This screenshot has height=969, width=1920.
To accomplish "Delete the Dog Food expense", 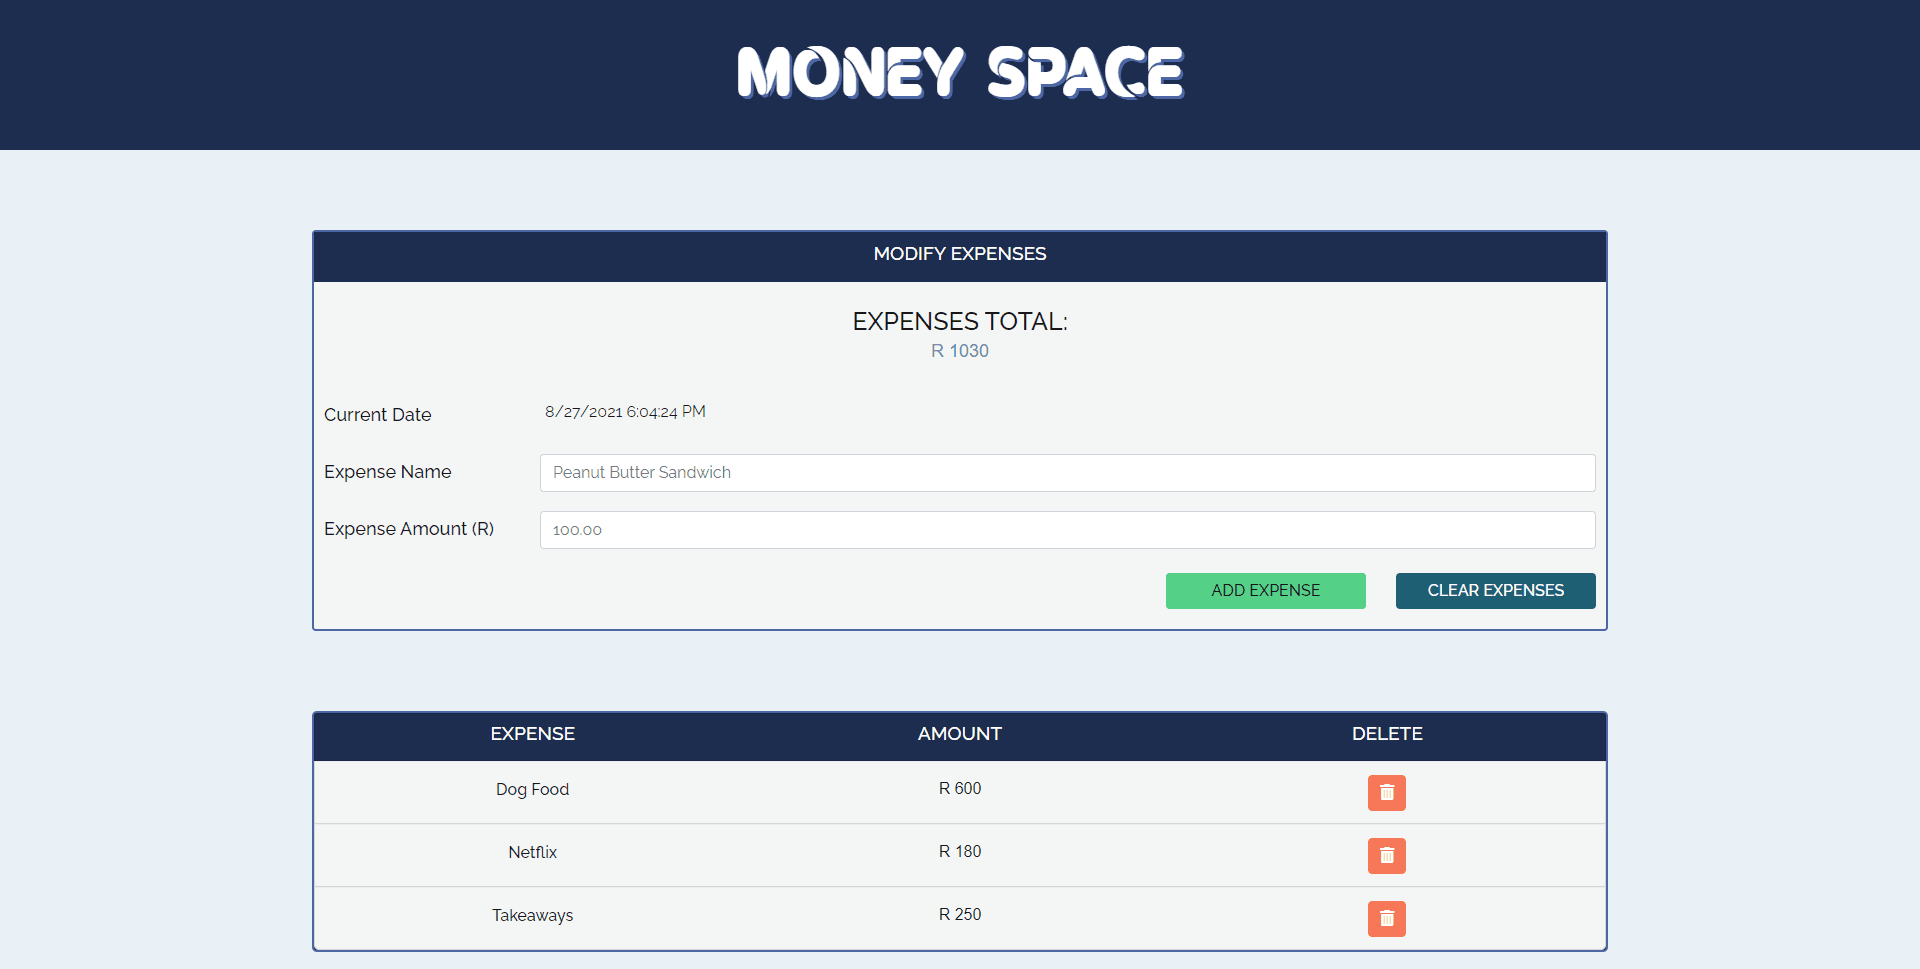I will click(x=1386, y=793).
